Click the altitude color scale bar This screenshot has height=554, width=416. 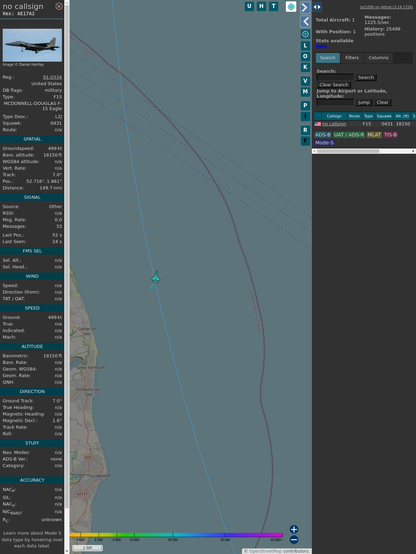176,535
